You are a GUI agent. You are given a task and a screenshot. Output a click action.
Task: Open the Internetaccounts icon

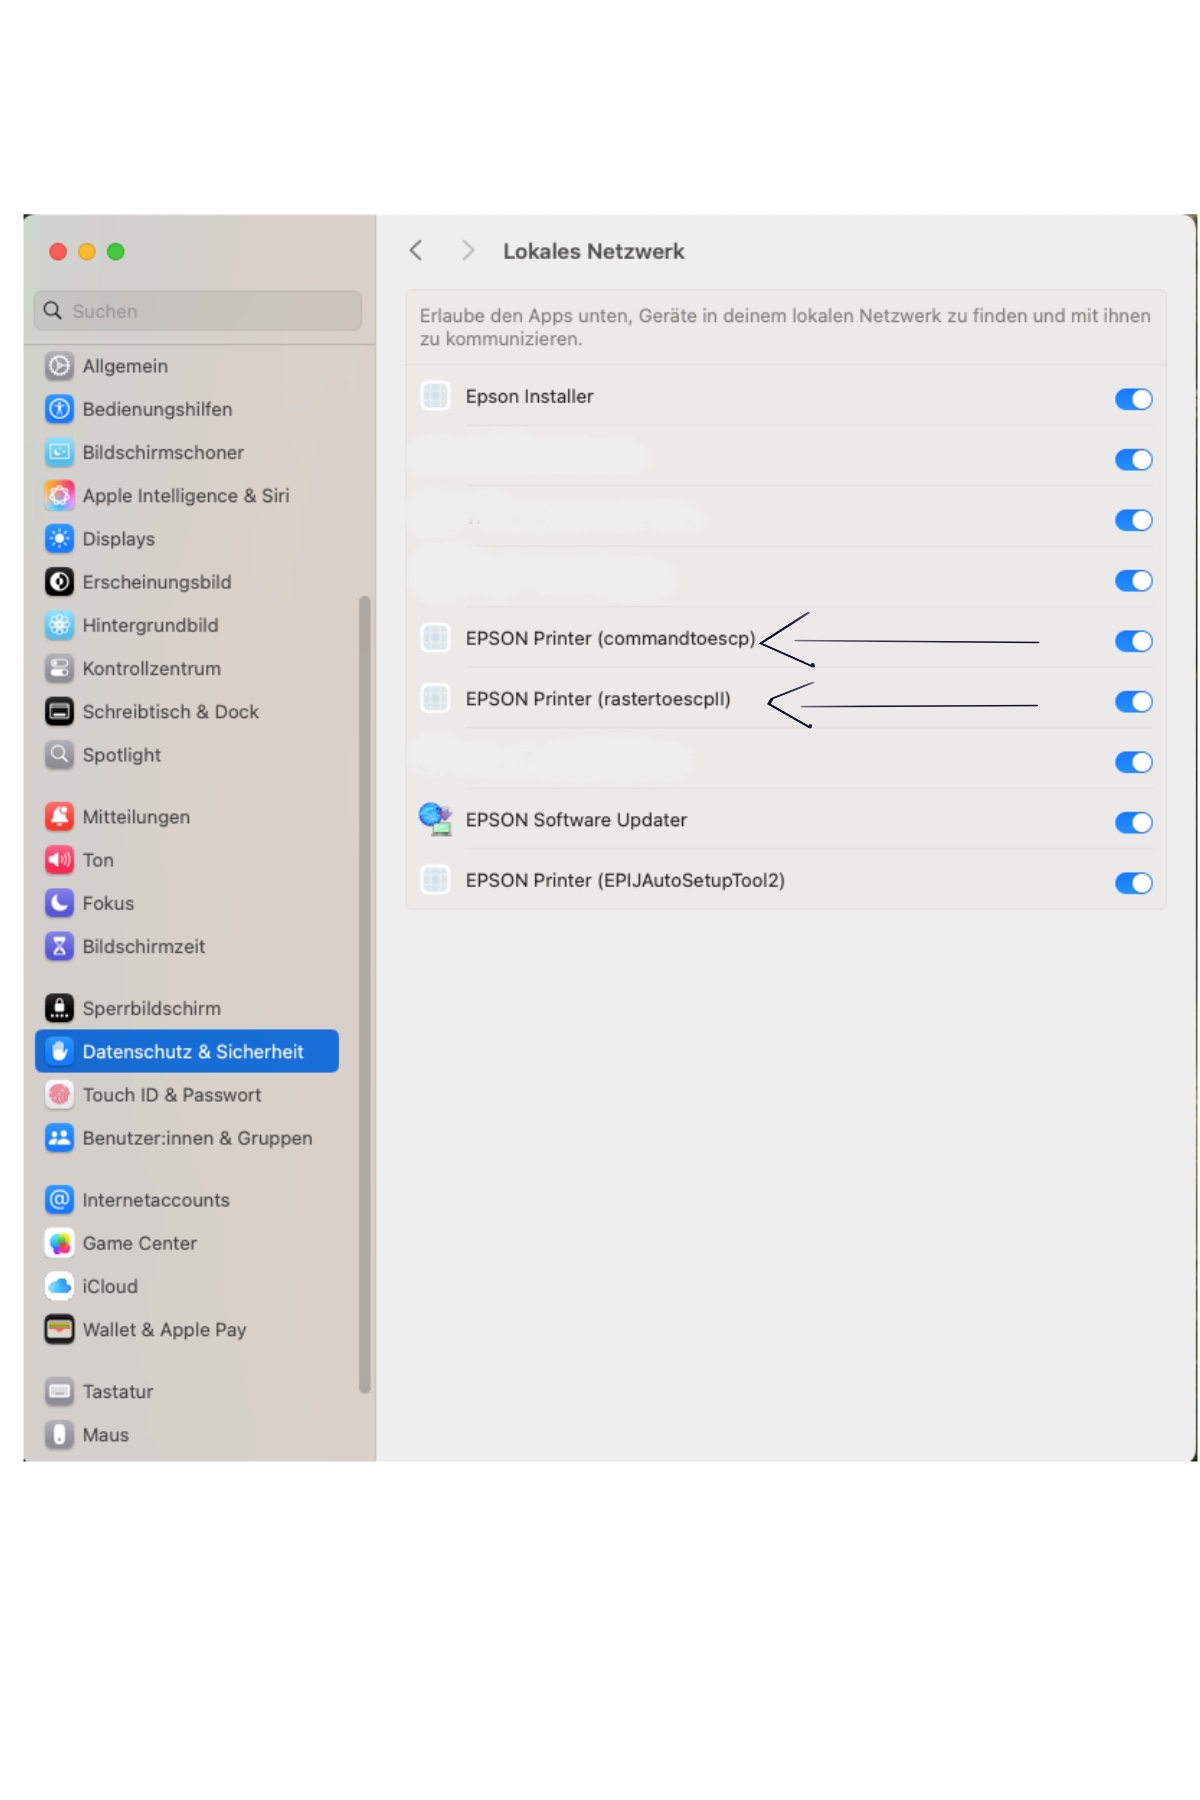[x=60, y=1200]
